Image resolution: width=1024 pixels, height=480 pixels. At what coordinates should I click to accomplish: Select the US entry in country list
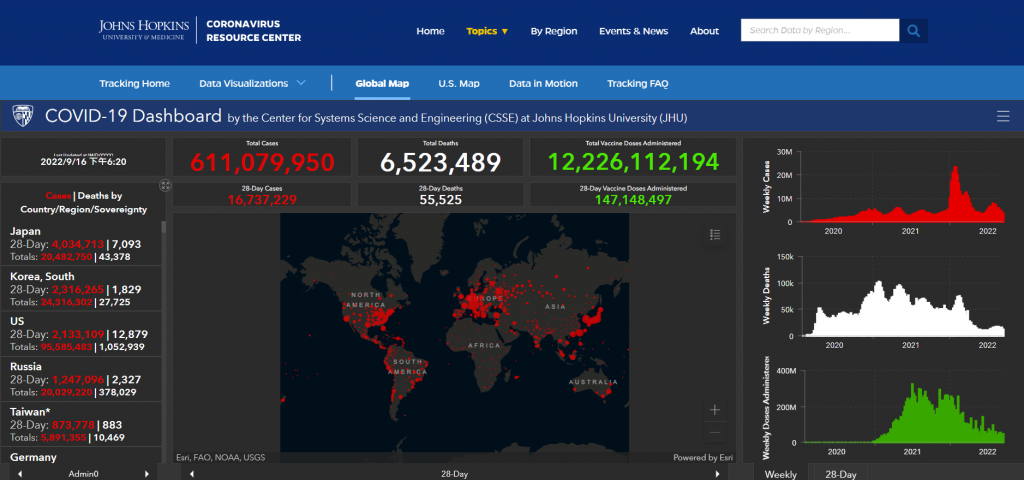(x=81, y=333)
